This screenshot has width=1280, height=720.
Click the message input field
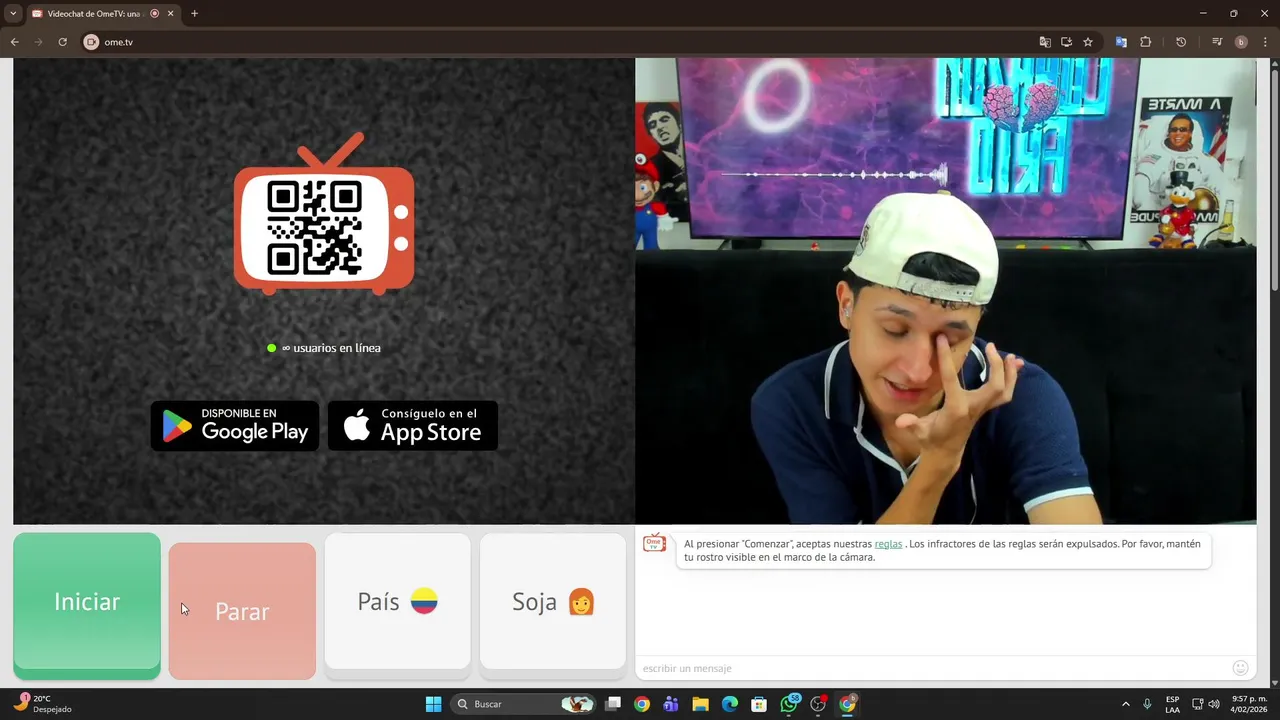click(935, 668)
